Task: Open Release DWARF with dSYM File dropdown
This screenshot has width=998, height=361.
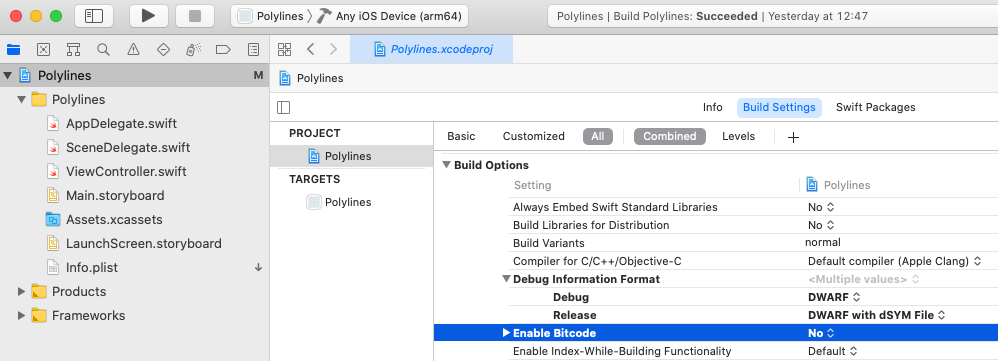Action: [876, 315]
